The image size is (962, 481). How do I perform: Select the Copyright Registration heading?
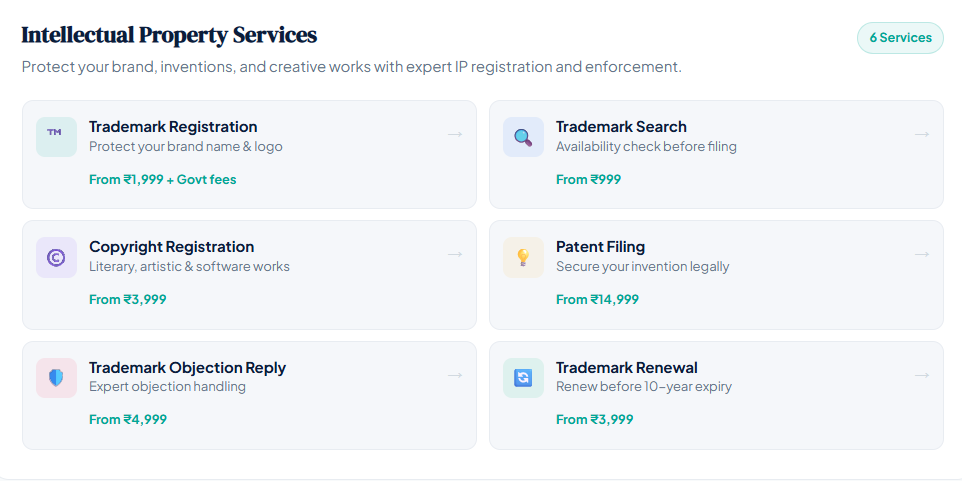tap(171, 247)
